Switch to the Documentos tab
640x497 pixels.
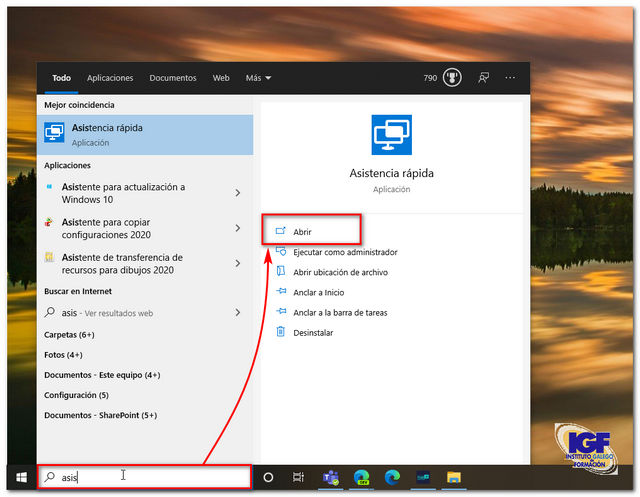173,77
